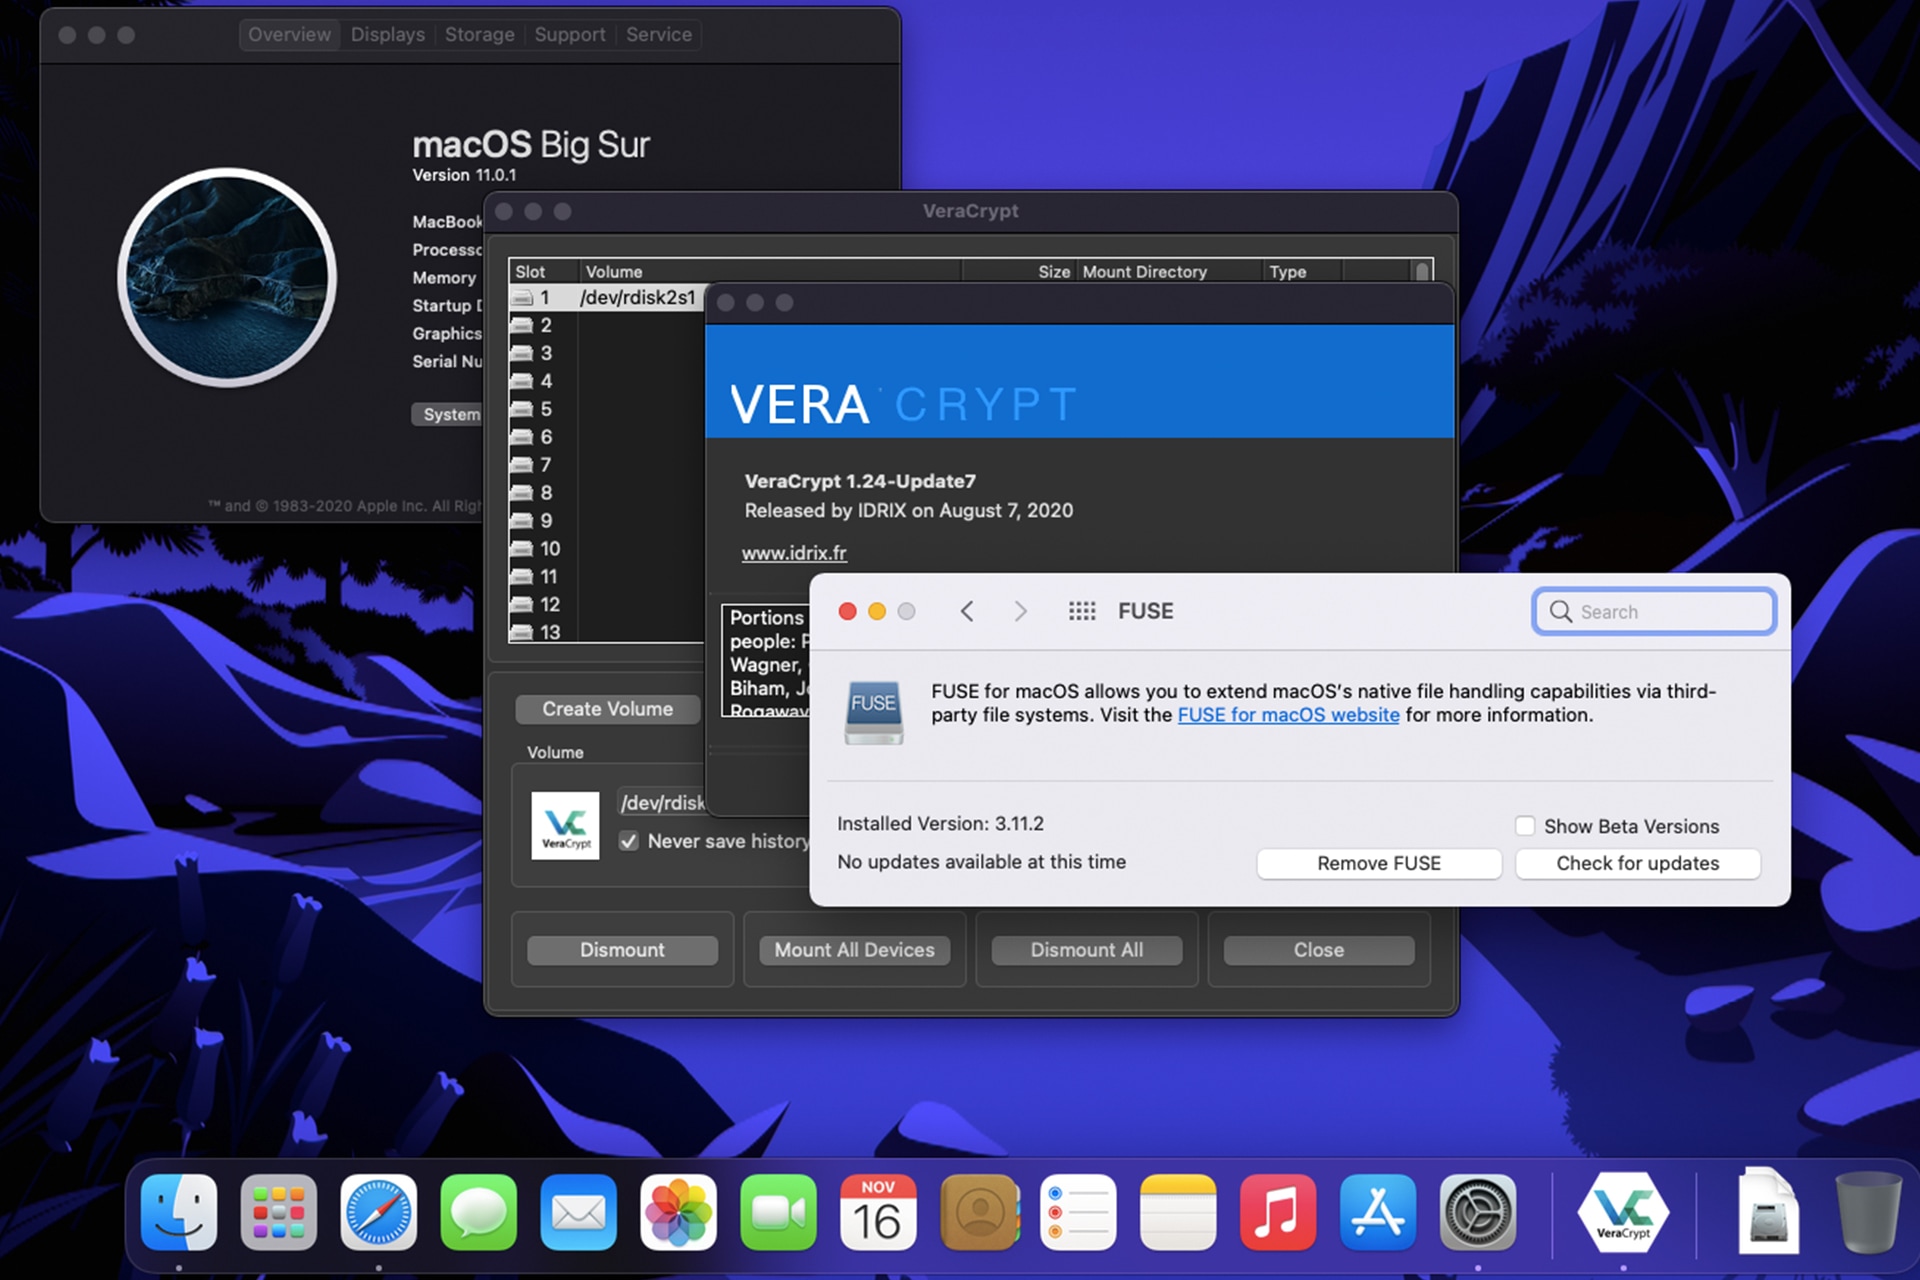Open the Storage tab
The width and height of the screenshot is (1920, 1280).
480,34
